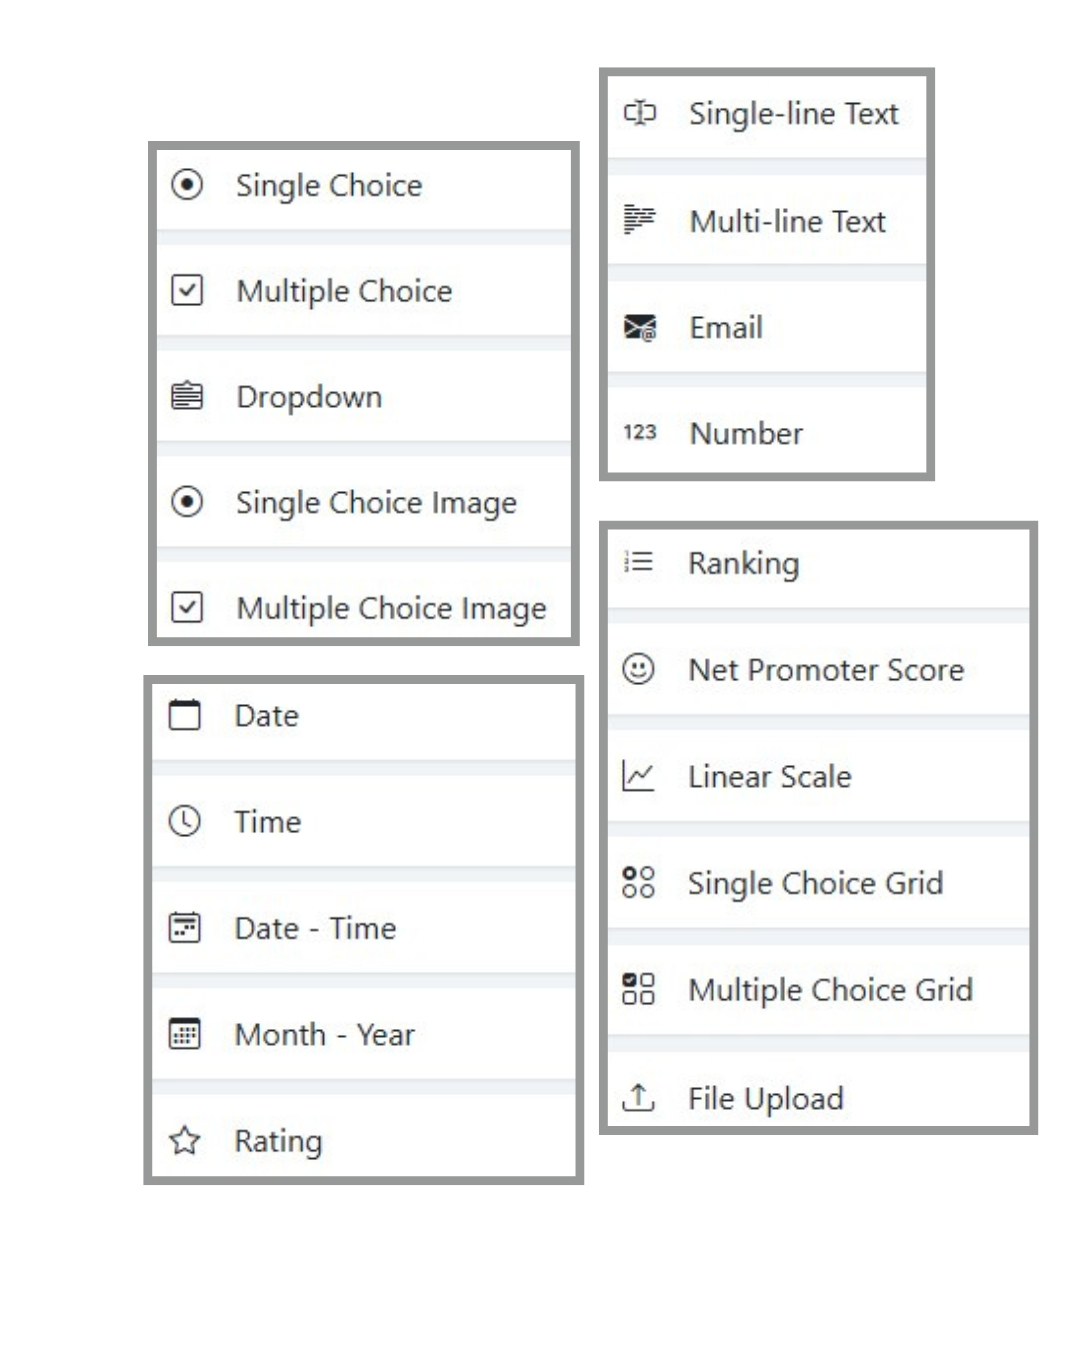Select the Single Choice Image option

click(376, 502)
